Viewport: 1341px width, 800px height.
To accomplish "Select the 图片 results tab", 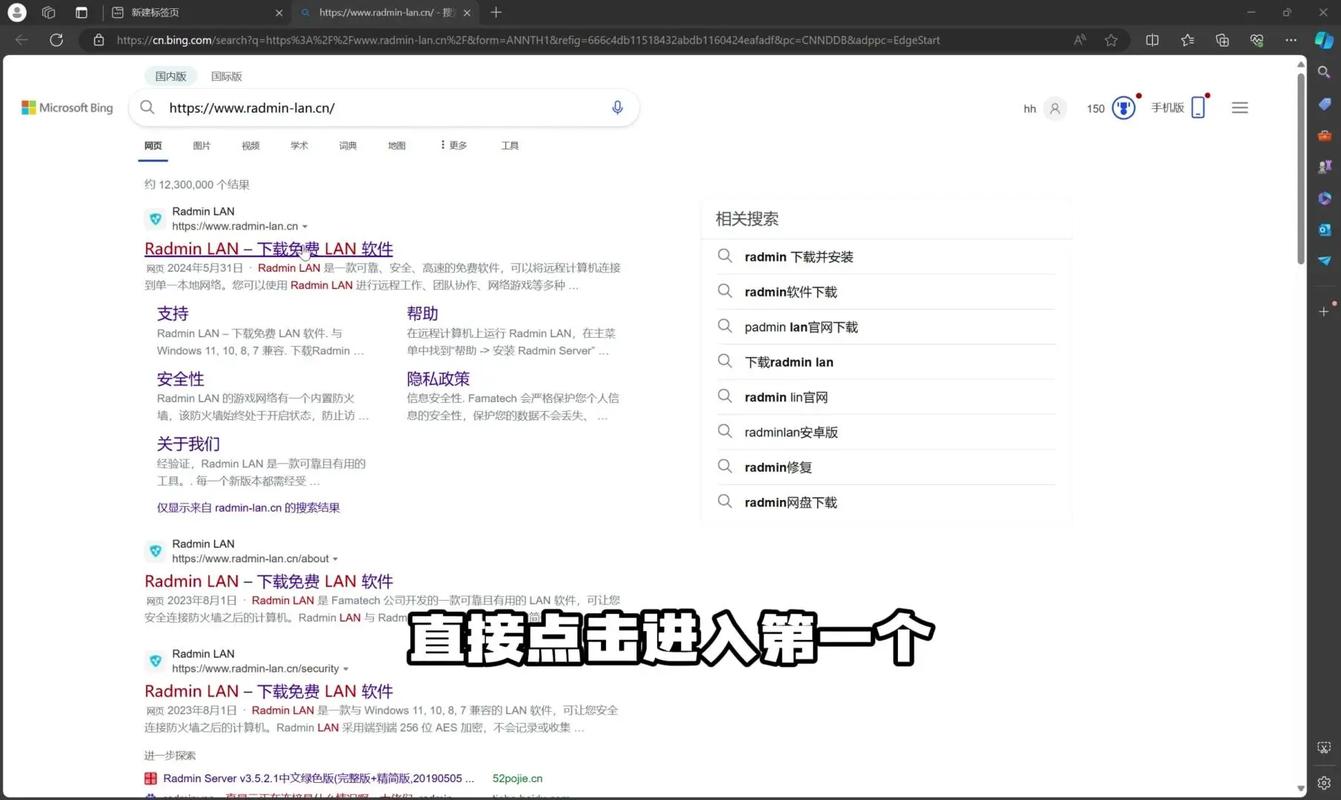I will (x=201, y=146).
